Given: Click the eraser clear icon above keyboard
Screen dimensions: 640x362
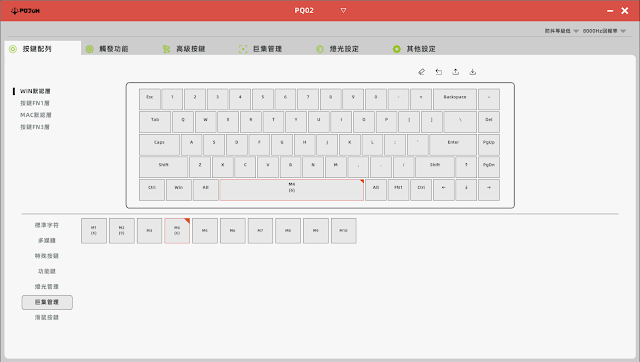Looking at the screenshot, I should point(422,72).
